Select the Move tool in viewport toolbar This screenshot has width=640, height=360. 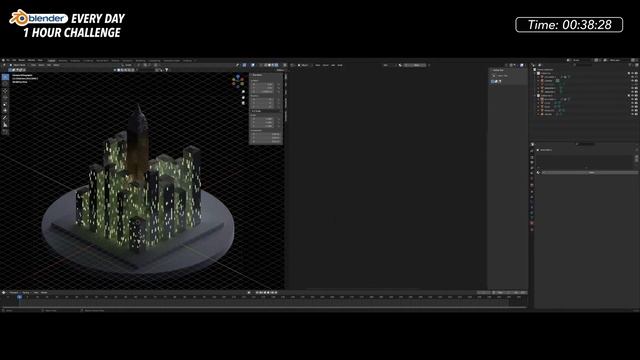pos(5,91)
